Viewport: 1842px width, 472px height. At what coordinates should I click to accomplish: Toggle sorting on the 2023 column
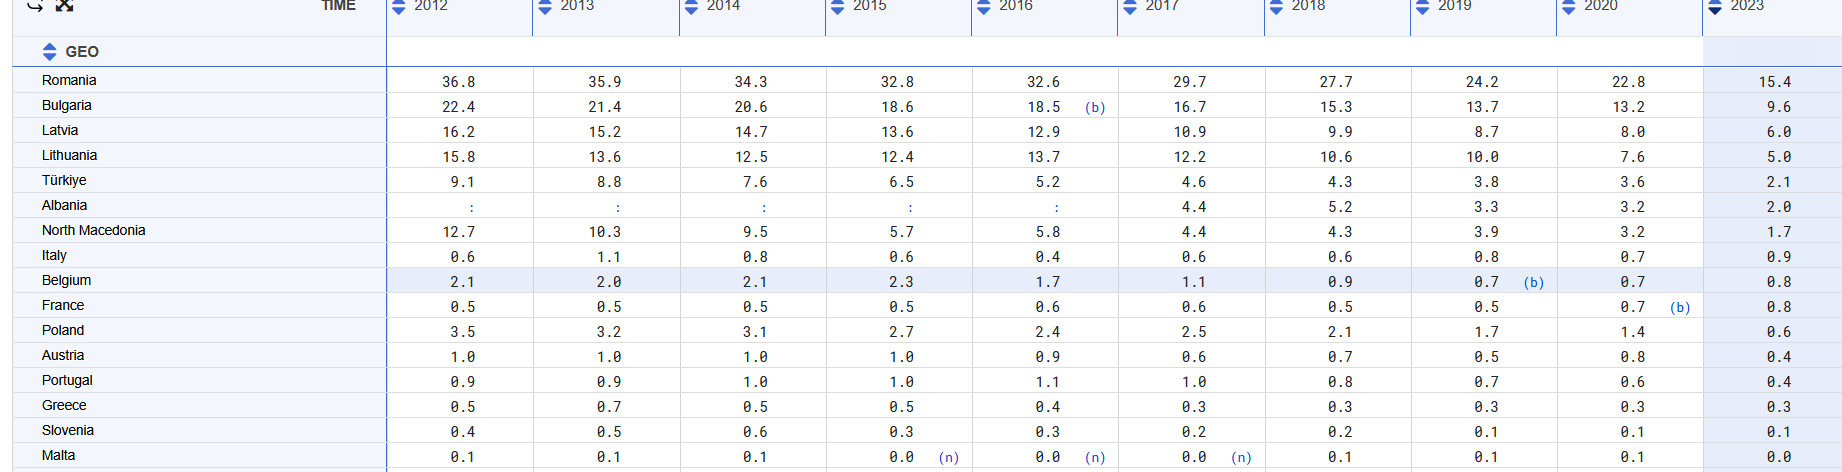pyautogui.click(x=1715, y=7)
